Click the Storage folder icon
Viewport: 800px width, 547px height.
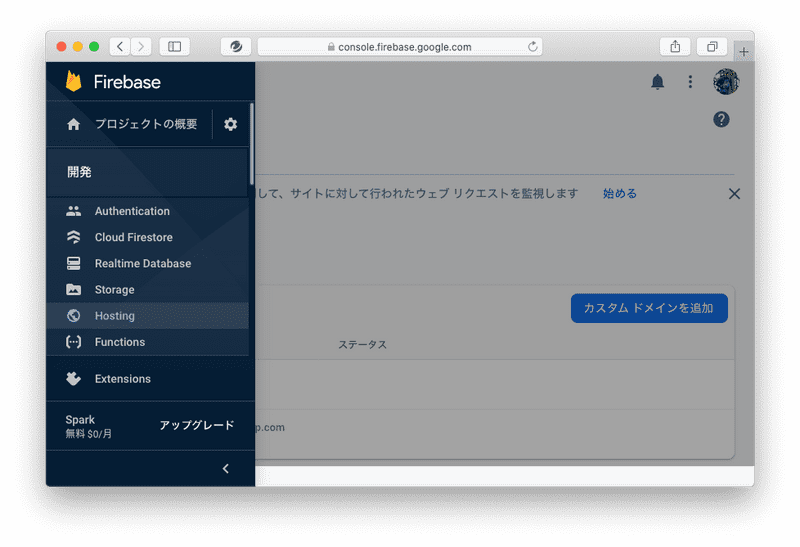pyautogui.click(x=73, y=289)
